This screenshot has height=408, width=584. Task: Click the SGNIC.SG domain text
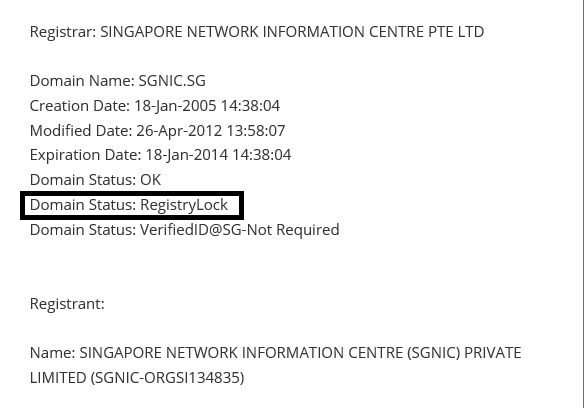click(172, 81)
